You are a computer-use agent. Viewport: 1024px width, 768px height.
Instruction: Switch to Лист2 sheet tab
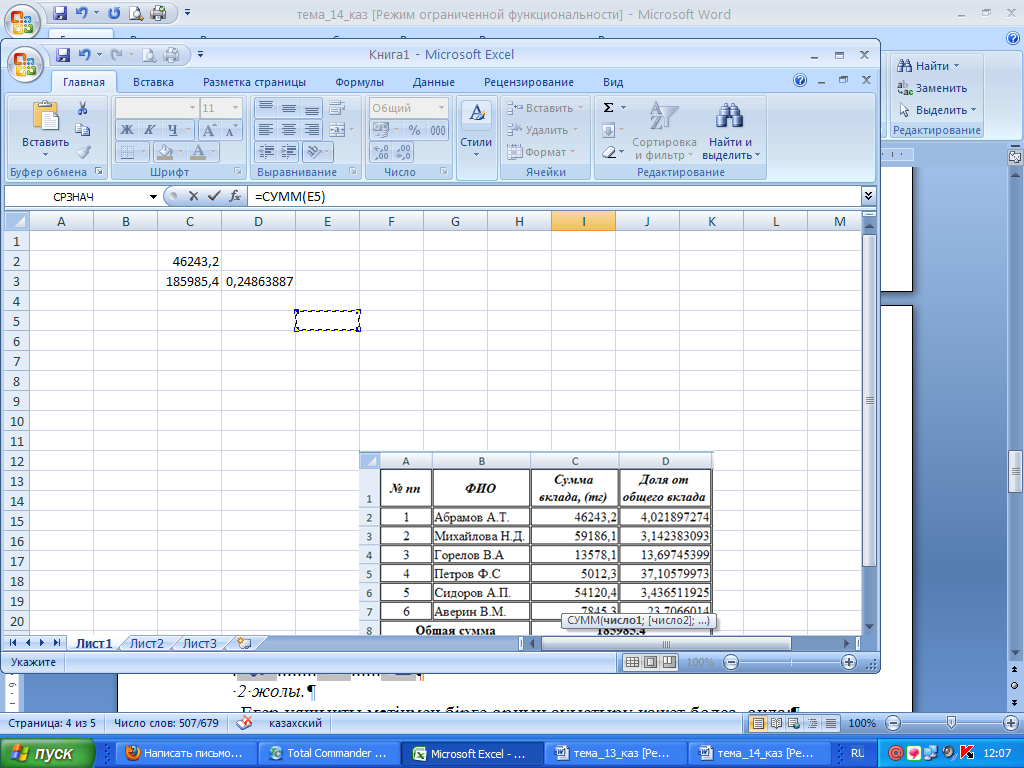(x=146, y=643)
